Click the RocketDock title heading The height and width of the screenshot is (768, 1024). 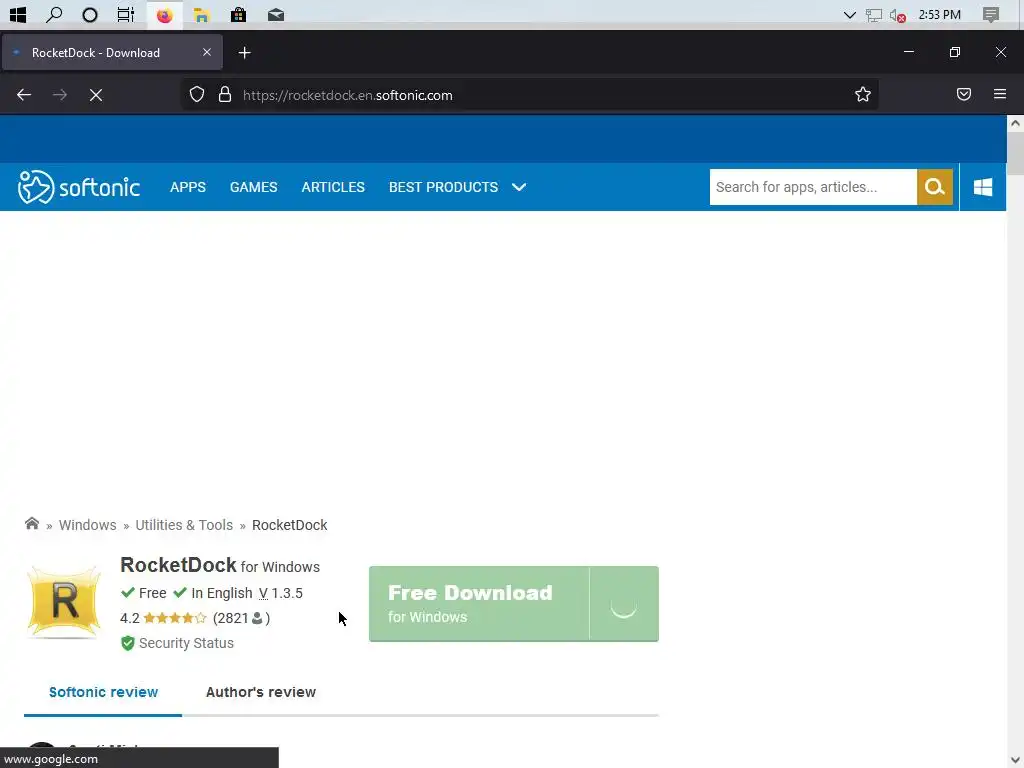point(178,565)
